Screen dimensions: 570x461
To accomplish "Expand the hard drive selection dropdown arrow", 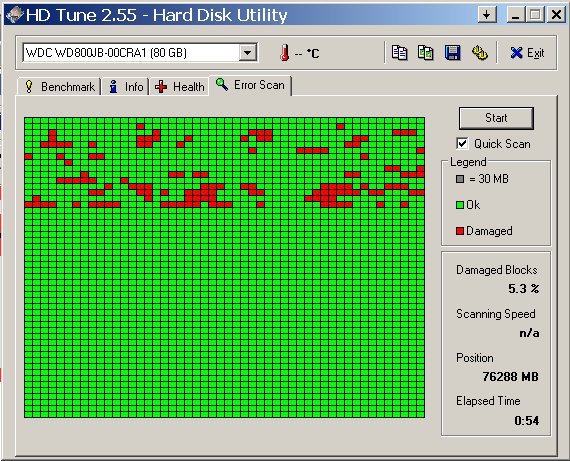I will 248,53.
